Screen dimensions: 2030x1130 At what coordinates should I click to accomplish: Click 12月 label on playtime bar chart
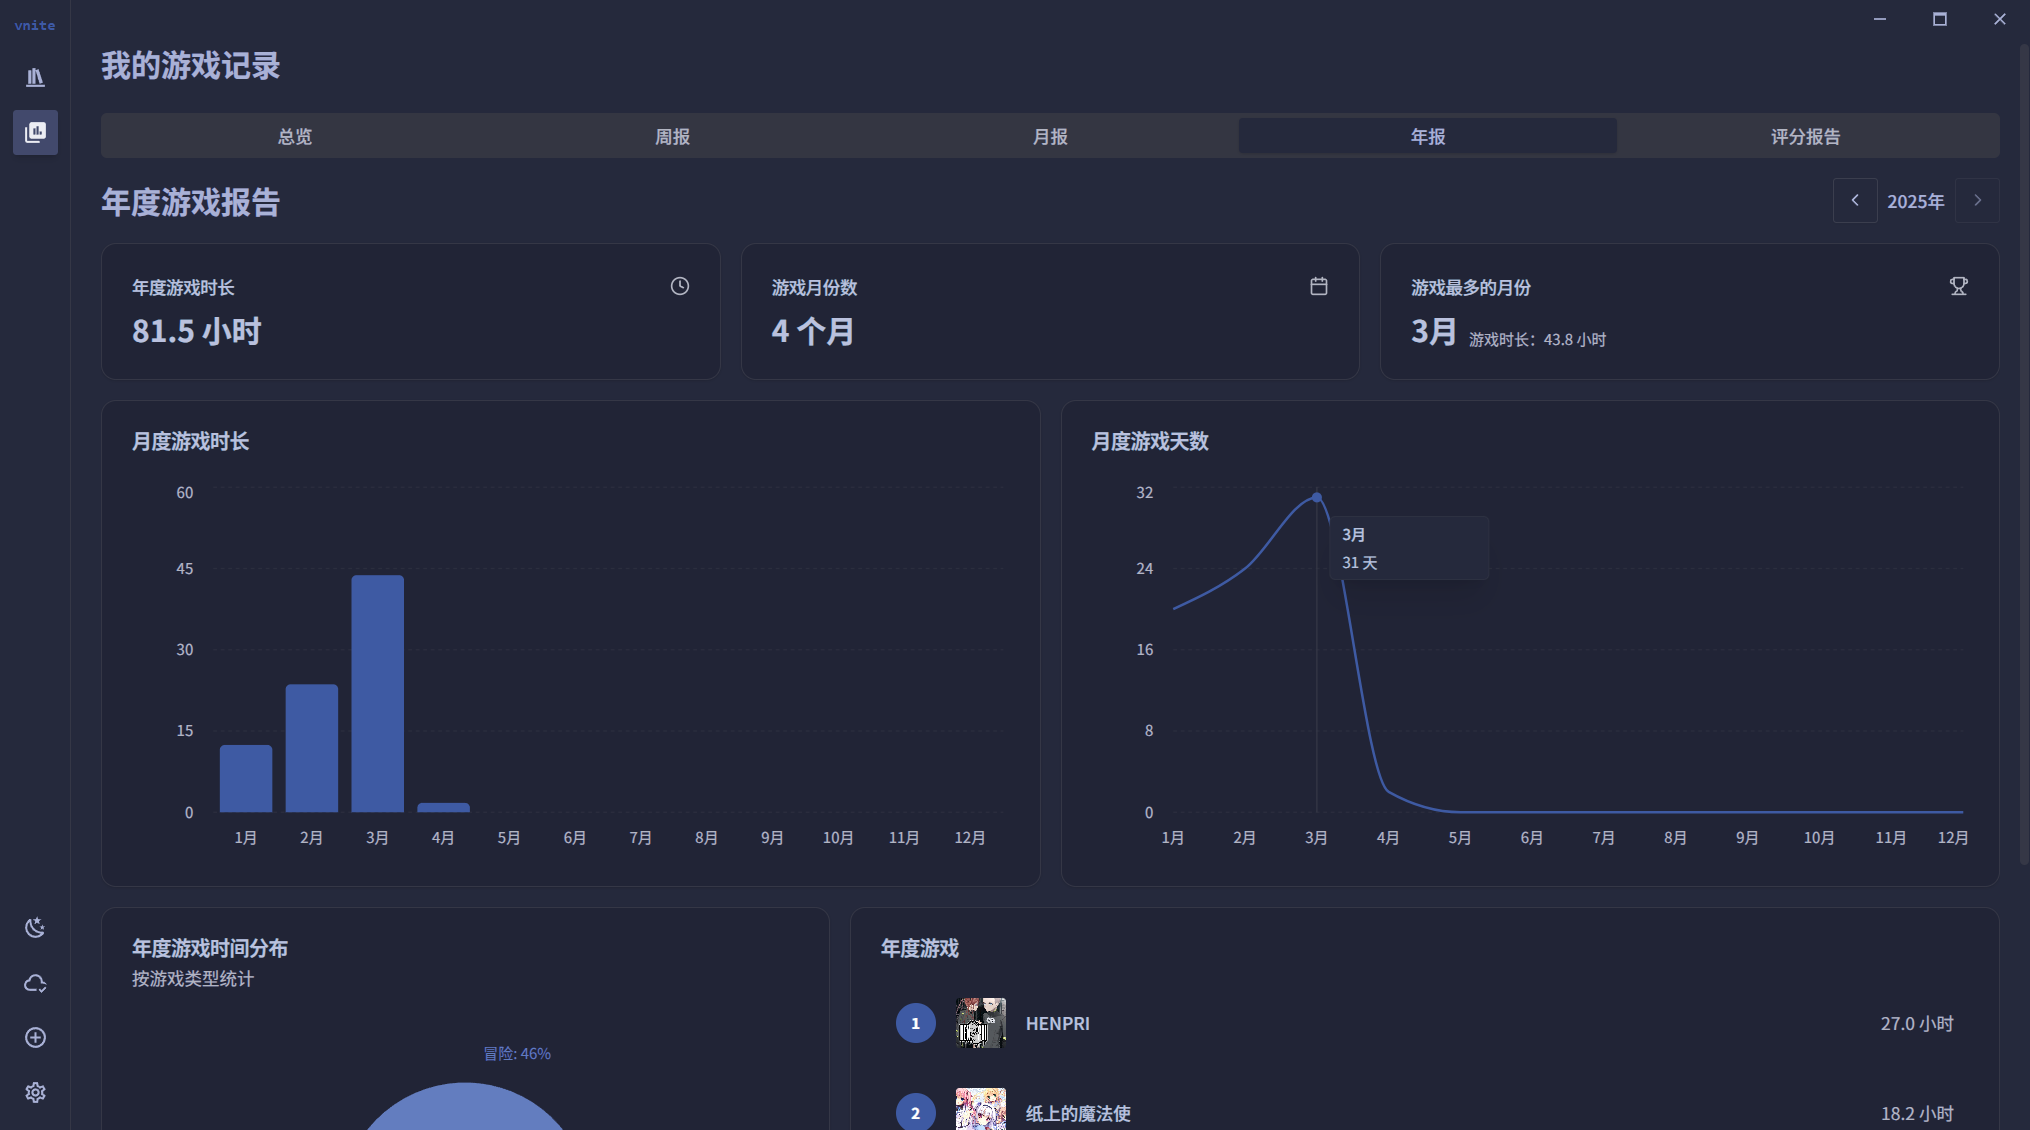tap(970, 837)
